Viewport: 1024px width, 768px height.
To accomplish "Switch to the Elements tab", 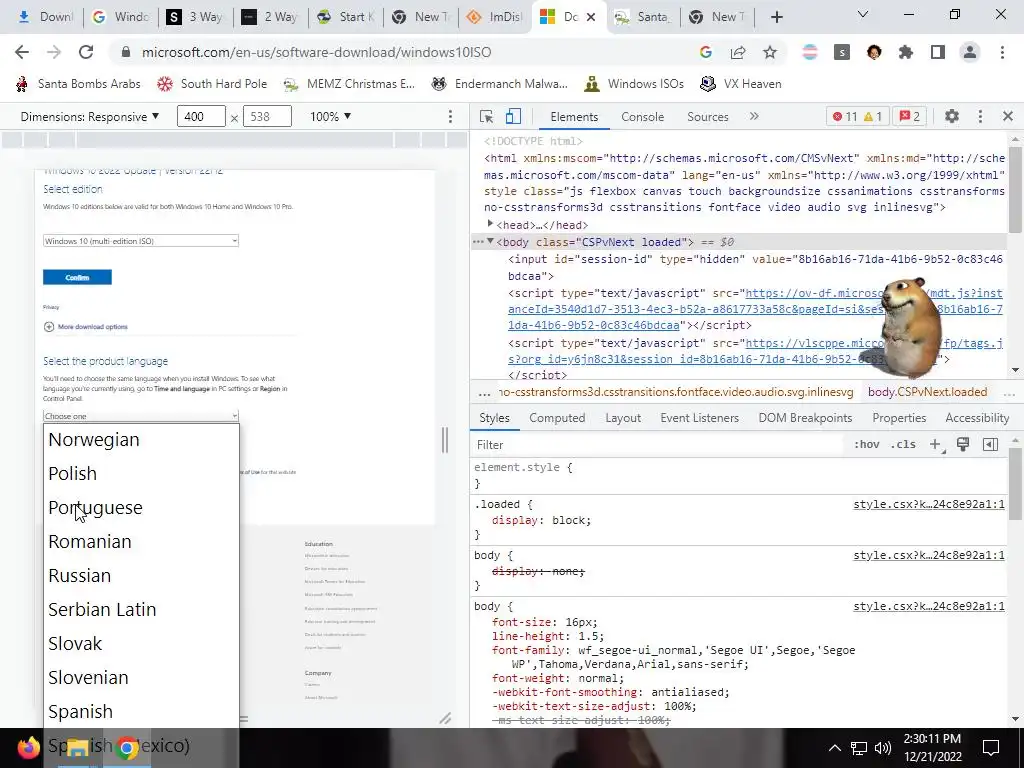I will (574, 116).
